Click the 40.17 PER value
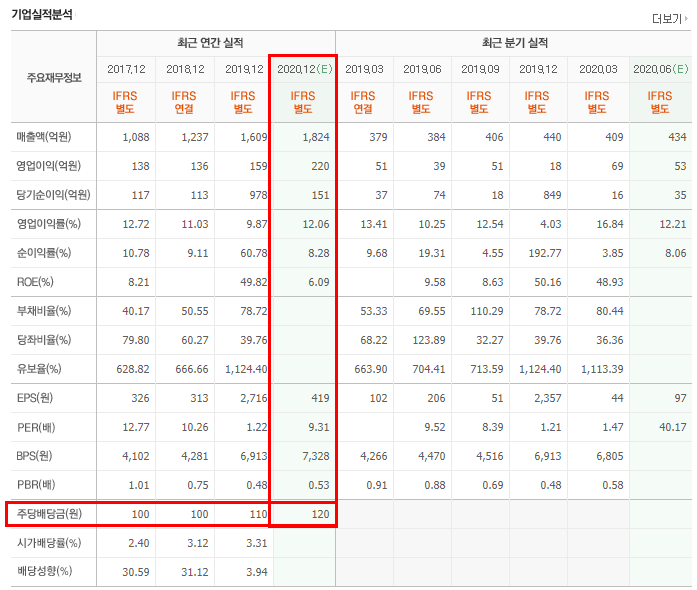This screenshot has width=697, height=590. pyautogui.click(x=673, y=427)
